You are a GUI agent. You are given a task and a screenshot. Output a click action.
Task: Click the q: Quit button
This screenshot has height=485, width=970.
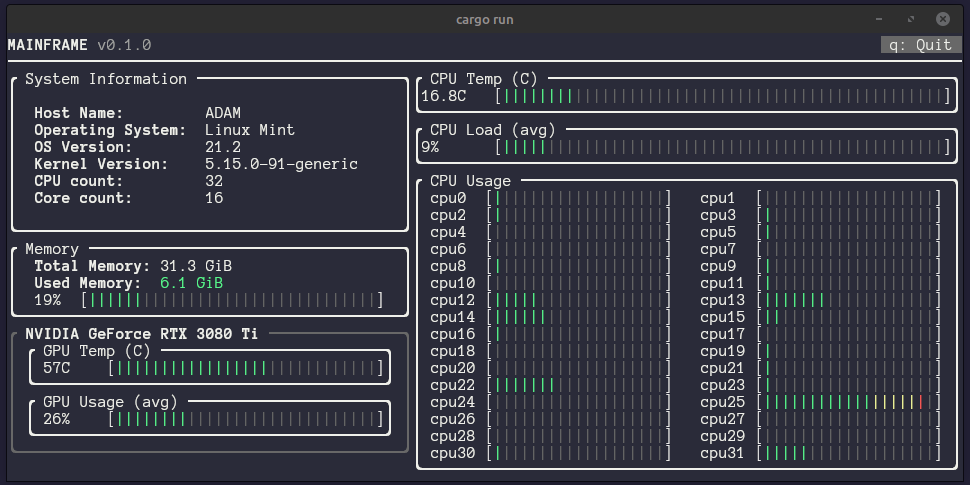coord(921,45)
